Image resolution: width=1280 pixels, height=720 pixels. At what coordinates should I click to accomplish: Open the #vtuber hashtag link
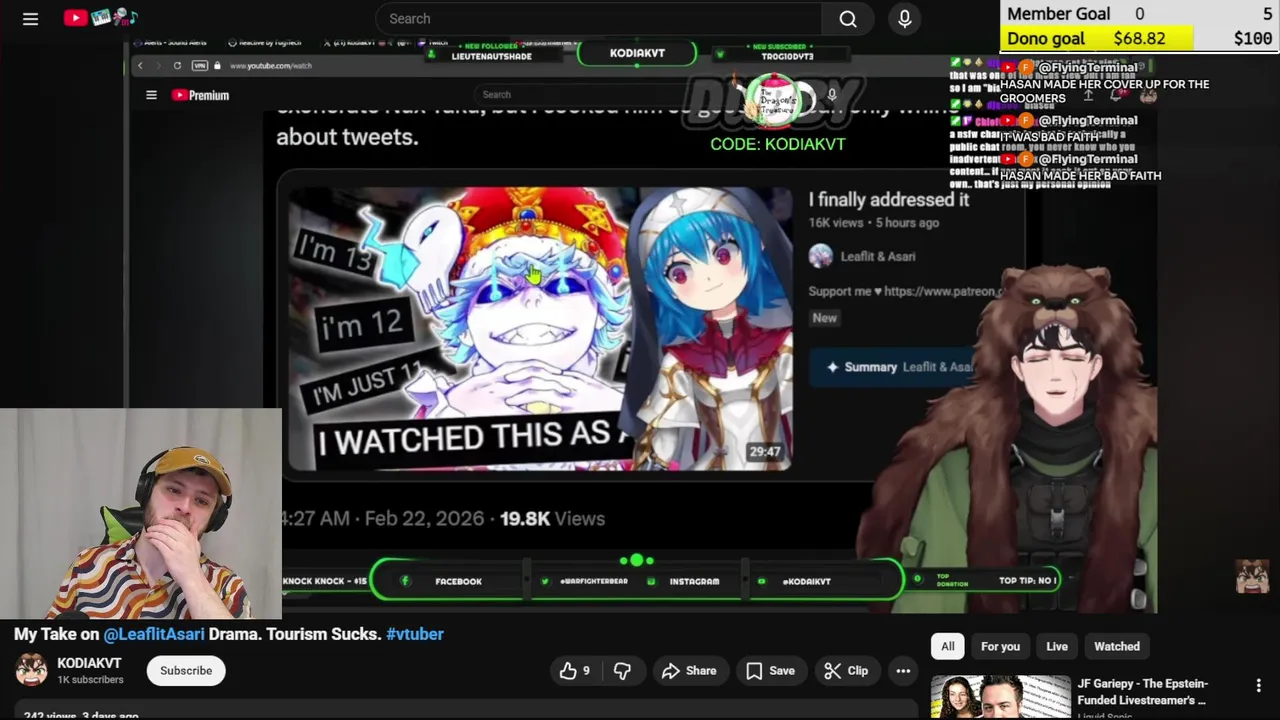(x=415, y=634)
